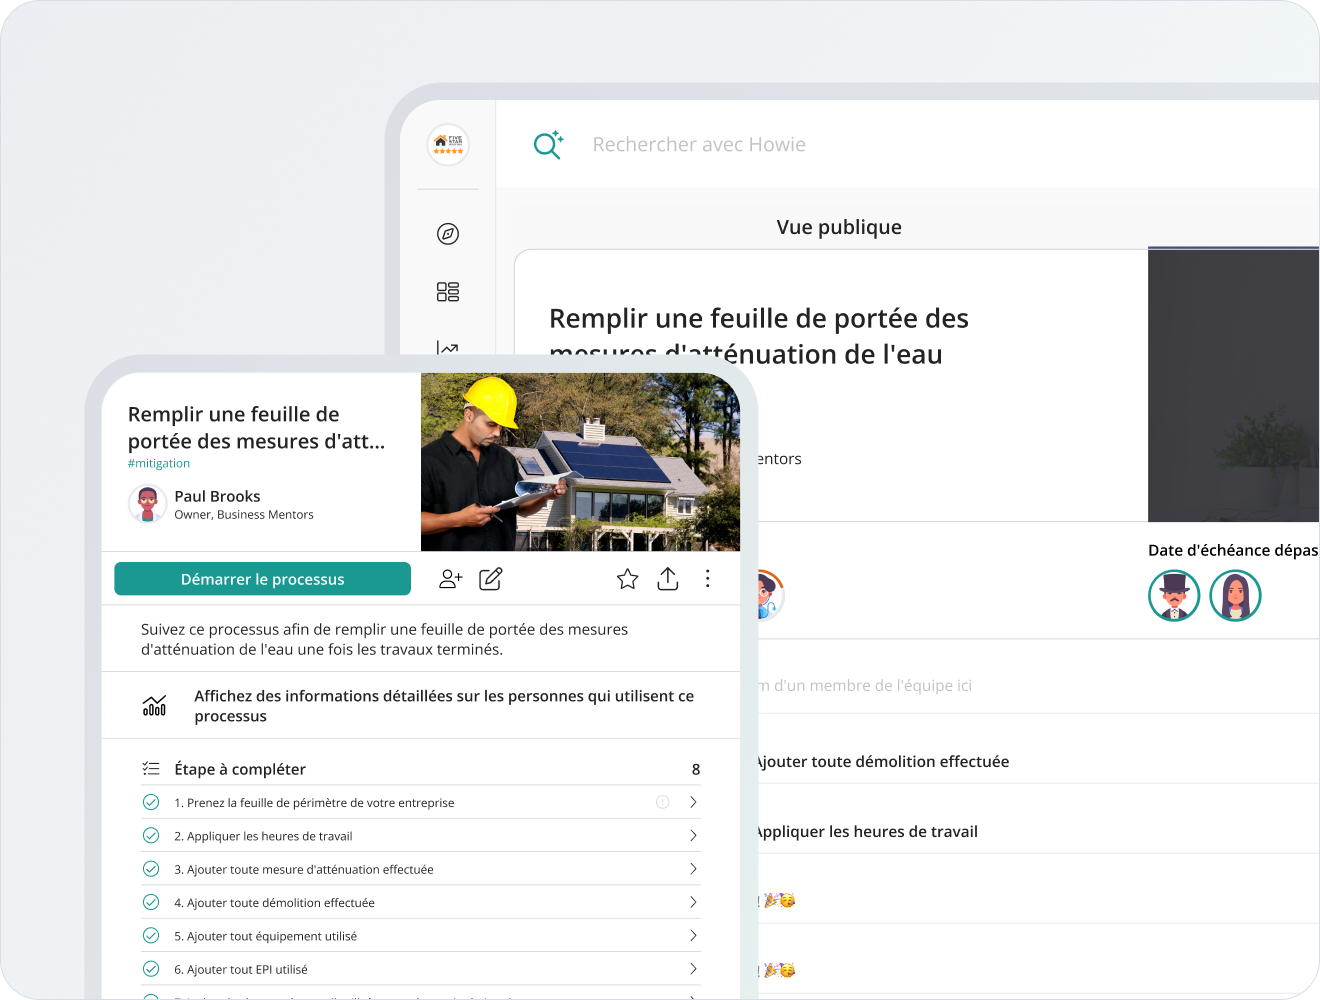The height and width of the screenshot is (1000, 1320).
Task: Click the edit pencil icon
Action: tap(491, 579)
